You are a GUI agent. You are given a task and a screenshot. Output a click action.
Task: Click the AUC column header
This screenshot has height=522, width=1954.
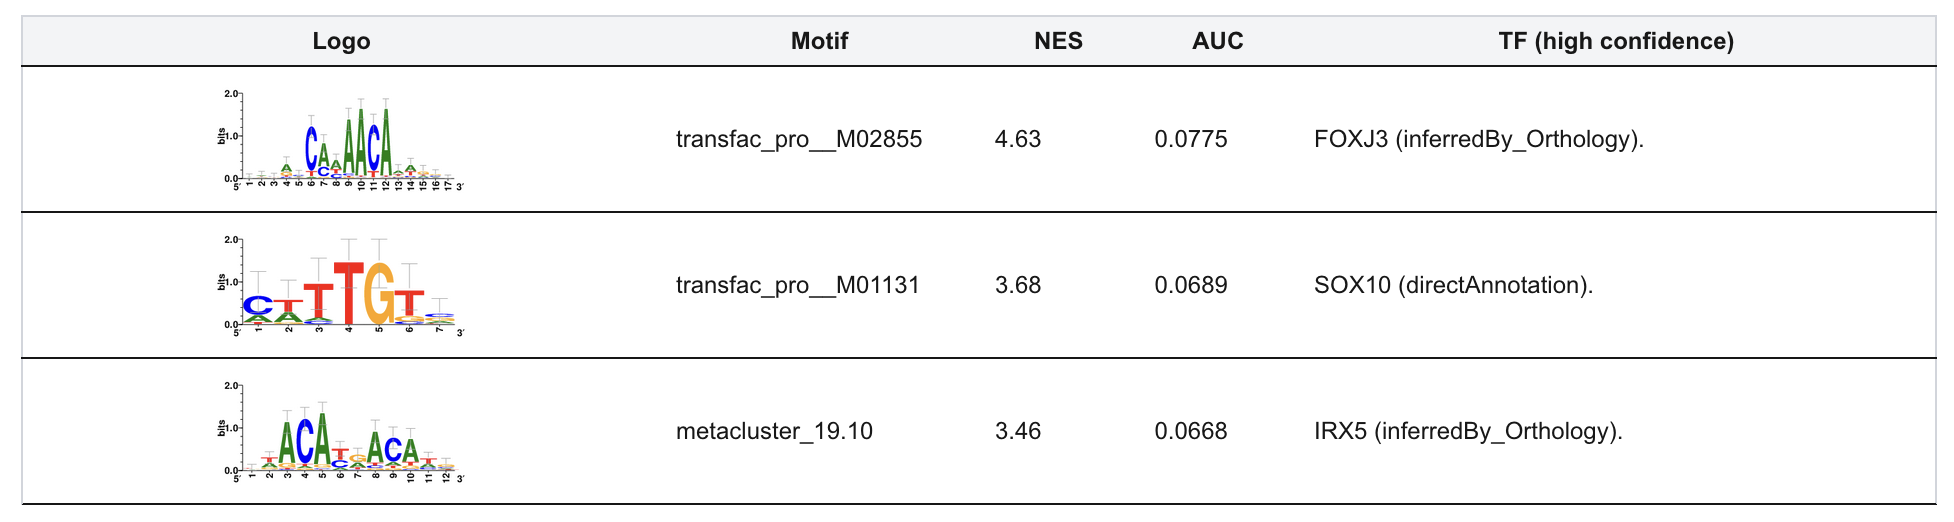point(1217,41)
